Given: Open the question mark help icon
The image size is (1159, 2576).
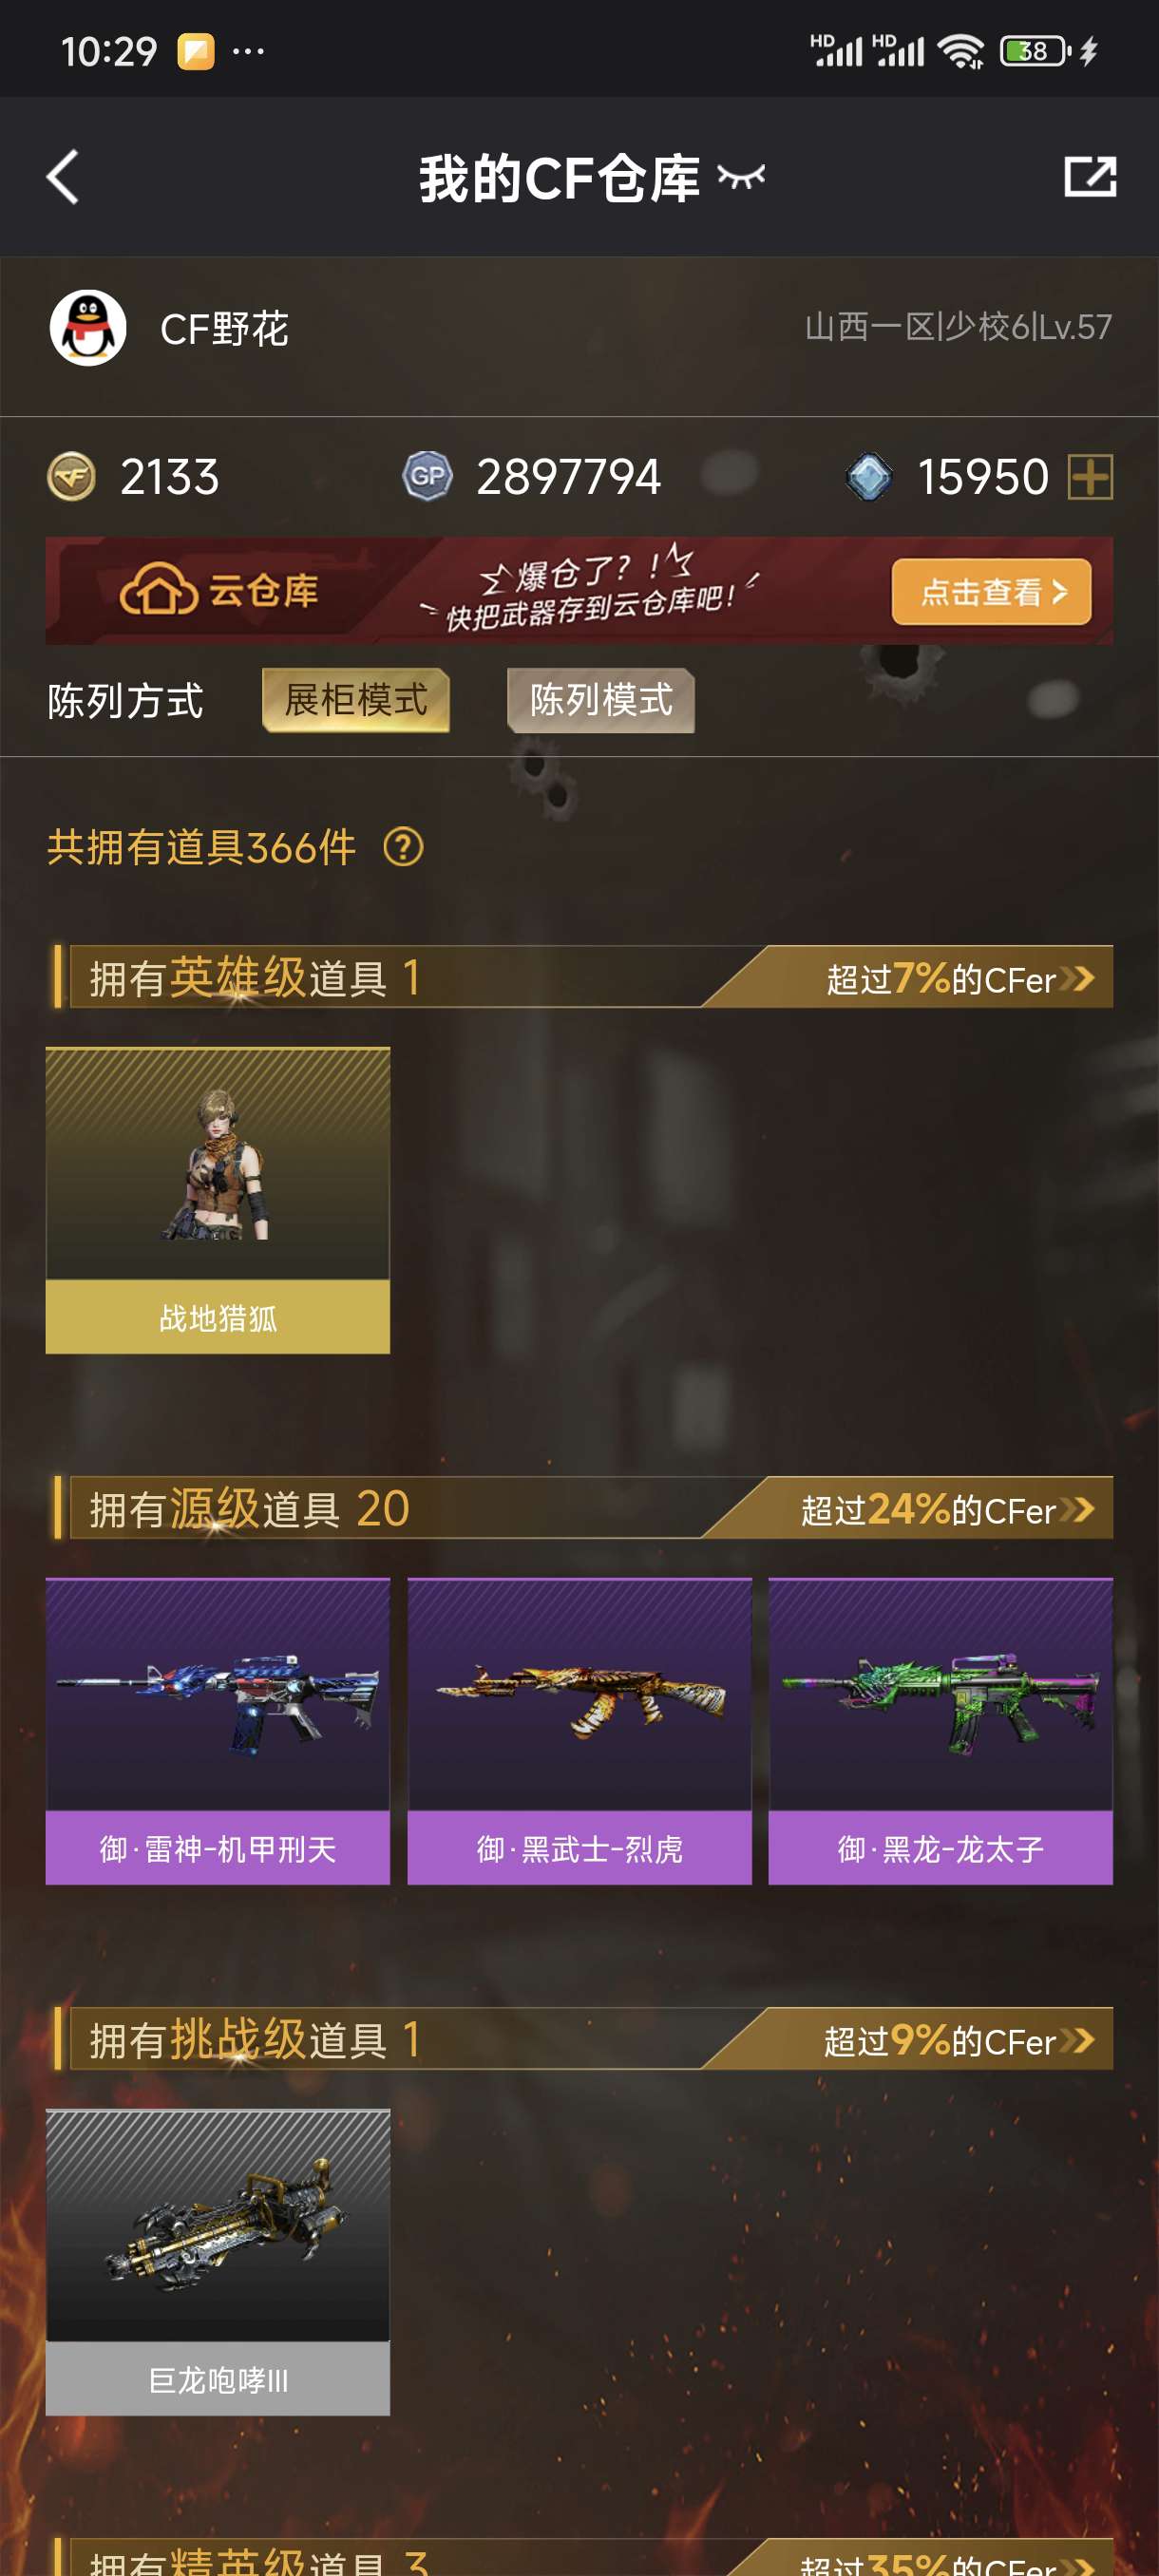Looking at the screenshot, I should [403, 847].
